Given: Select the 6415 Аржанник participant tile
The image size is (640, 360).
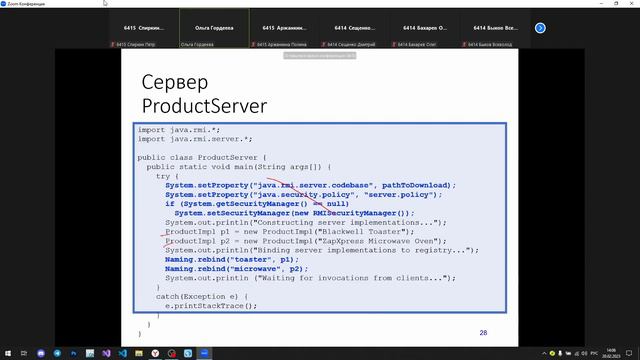Looking at the screenshot, I should [284, 28].
